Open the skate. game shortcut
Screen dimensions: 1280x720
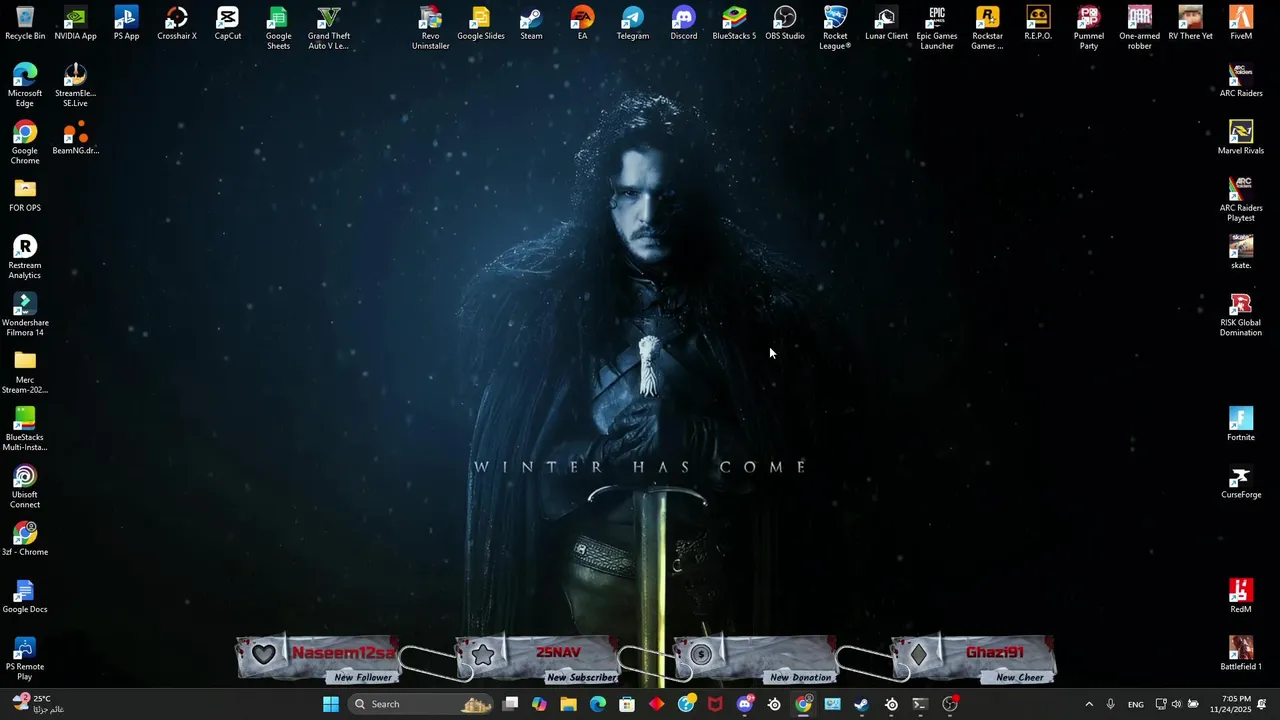tap(1241, 252)
